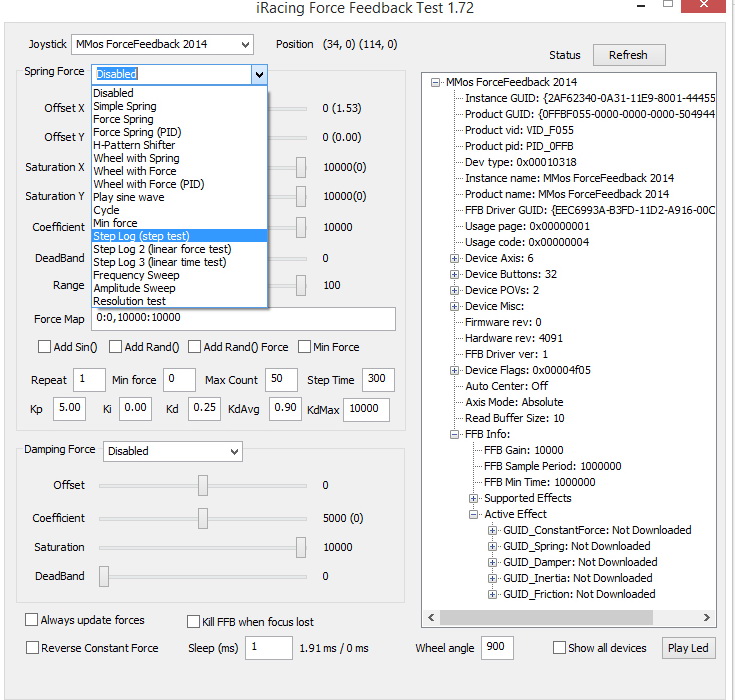Screen dimensions: 735x700
Task: Choose Play sine wave option
Action: [180, 197]
